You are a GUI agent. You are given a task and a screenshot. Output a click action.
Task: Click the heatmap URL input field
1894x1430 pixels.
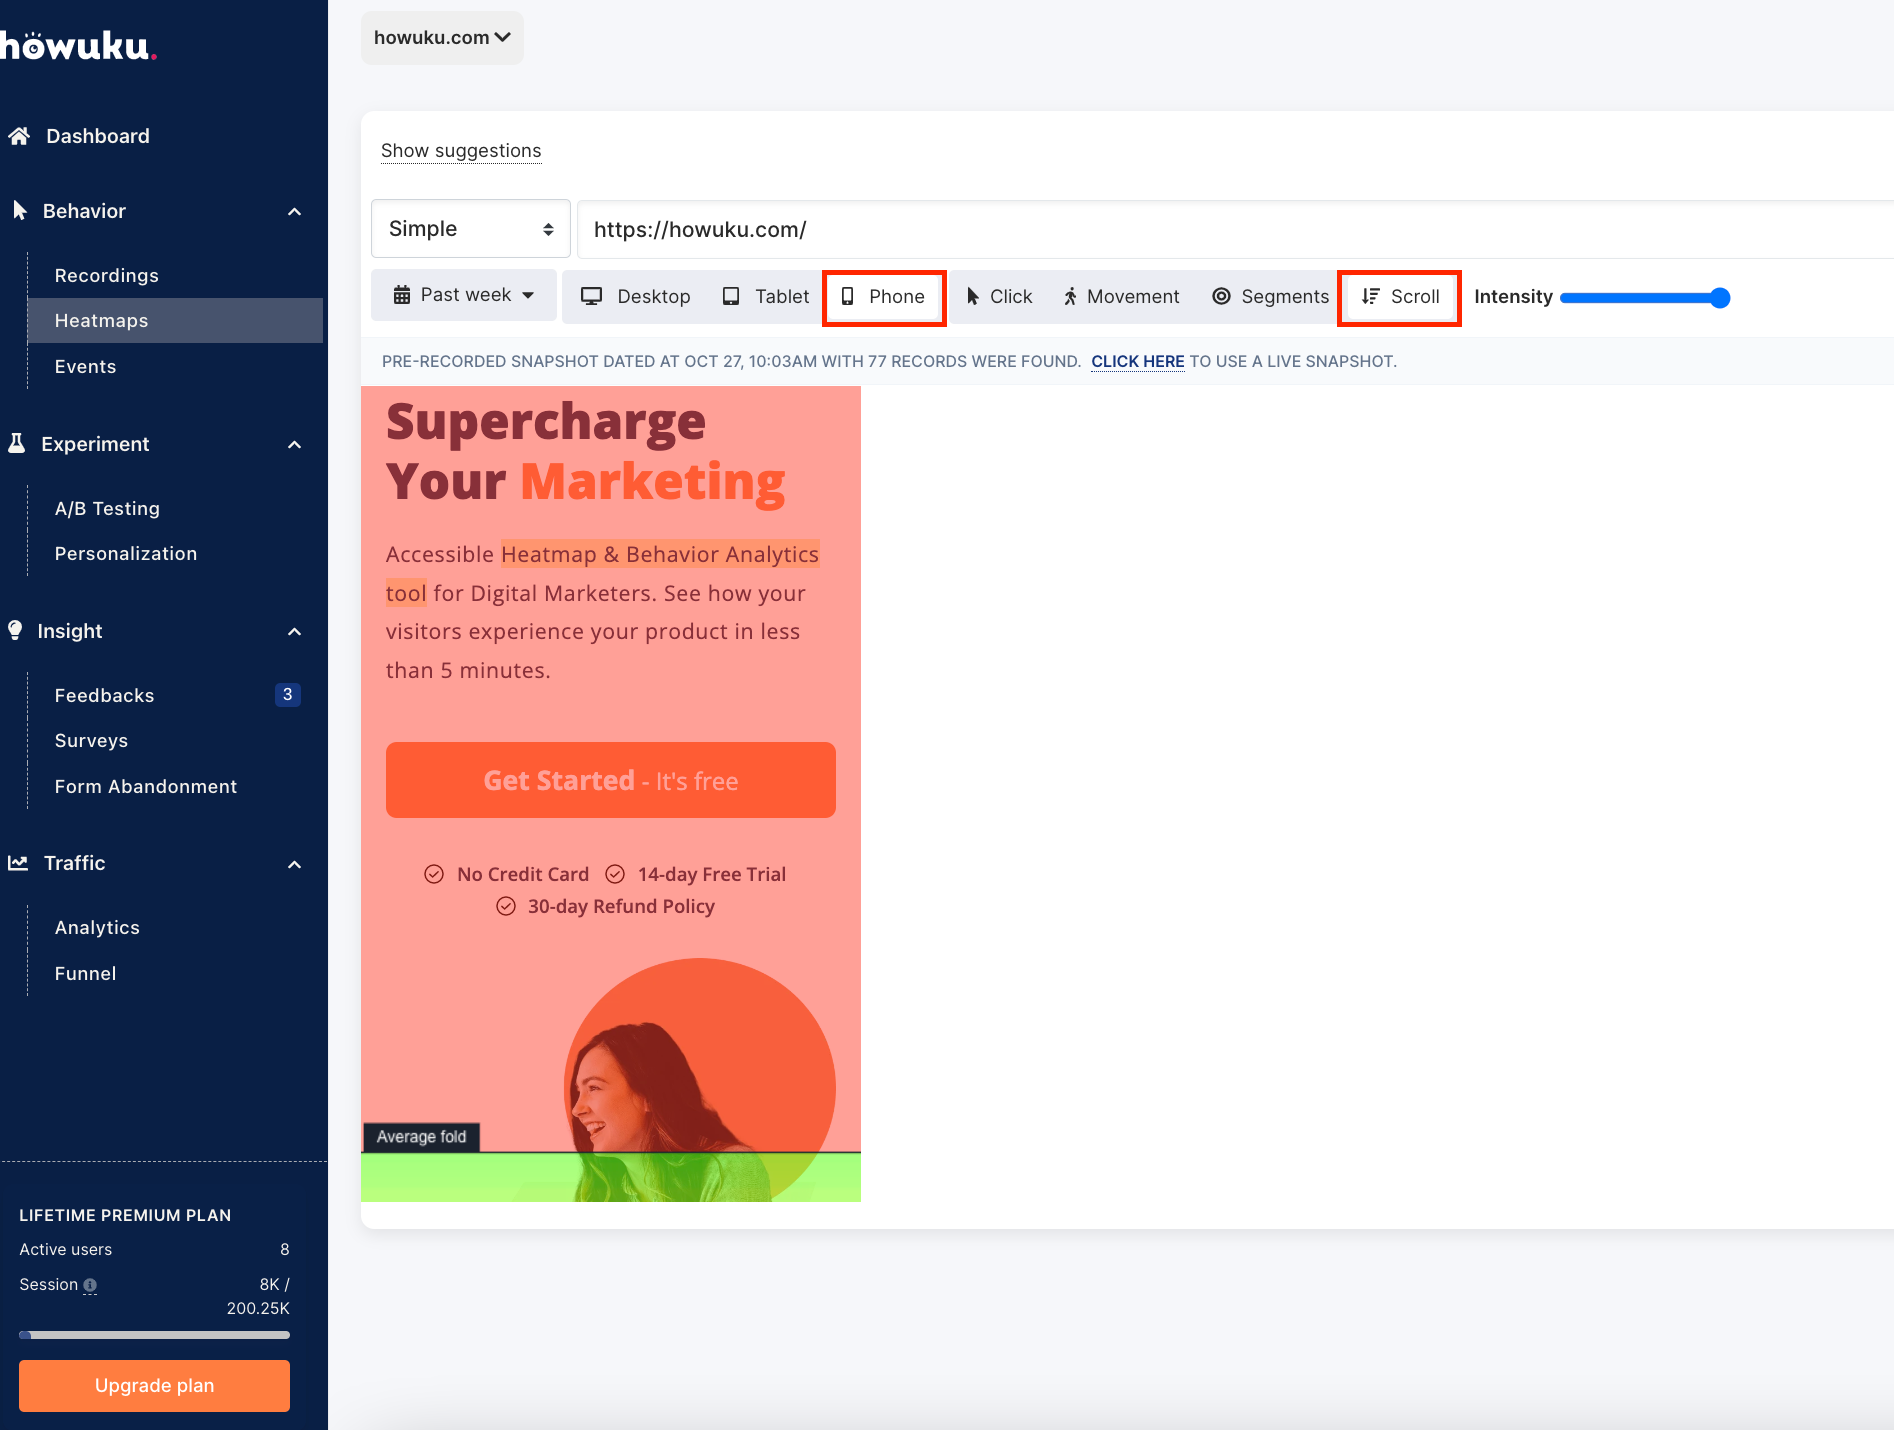click(x=1235, y=229)
